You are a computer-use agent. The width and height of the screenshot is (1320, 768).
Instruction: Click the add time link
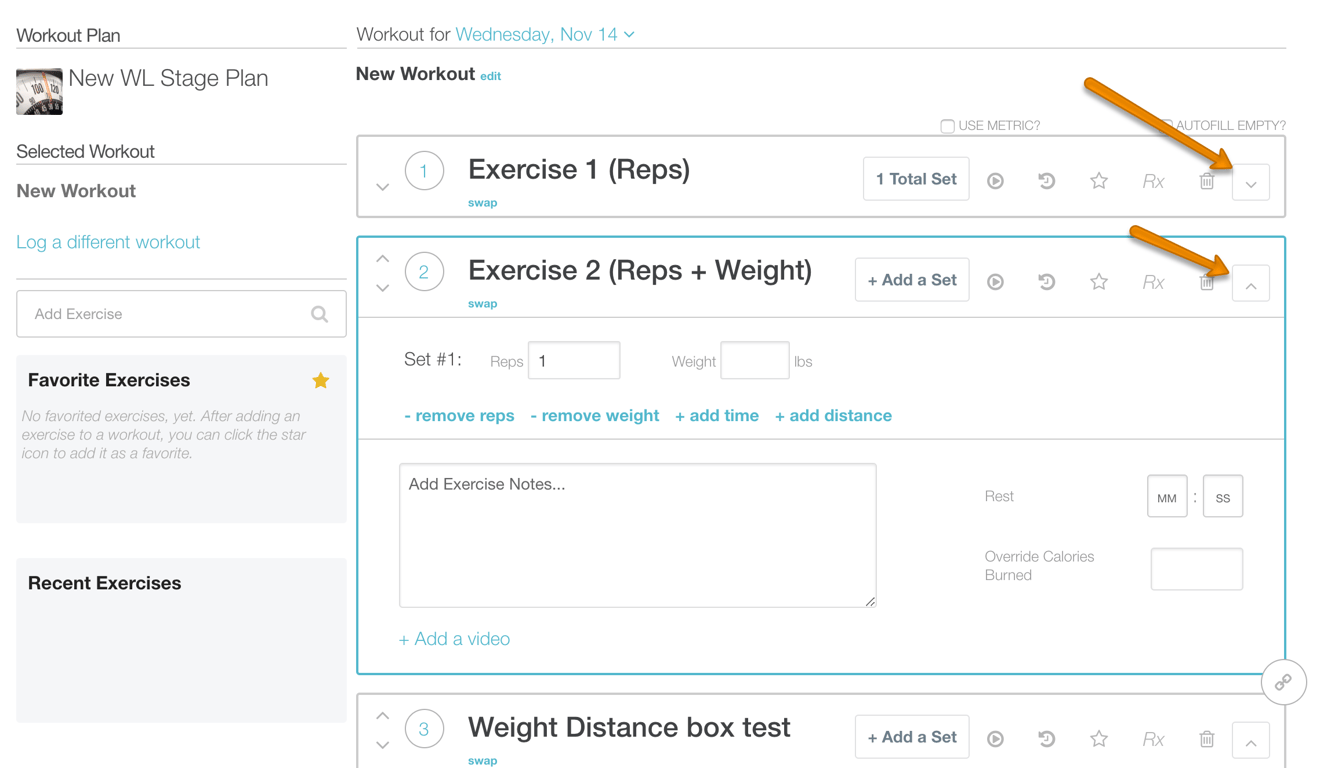(x=716, y=415)
